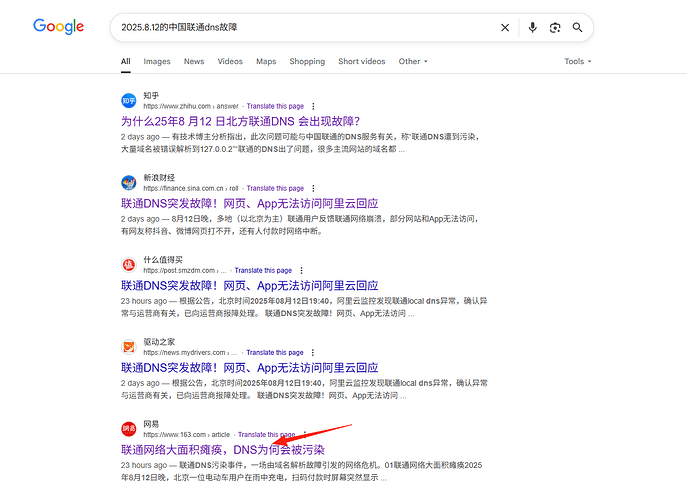Switch to the Maps tab

[x=266, y=61]
